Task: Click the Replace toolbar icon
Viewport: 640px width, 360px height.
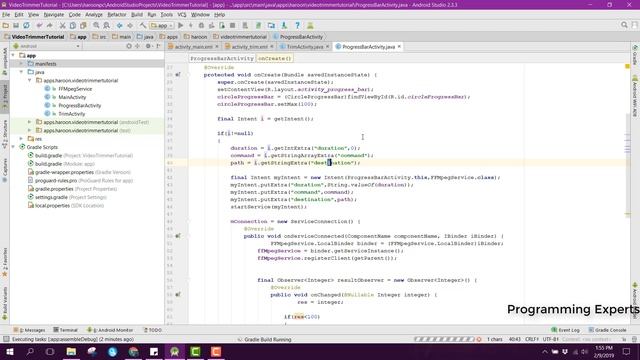Action: (107, 25)
